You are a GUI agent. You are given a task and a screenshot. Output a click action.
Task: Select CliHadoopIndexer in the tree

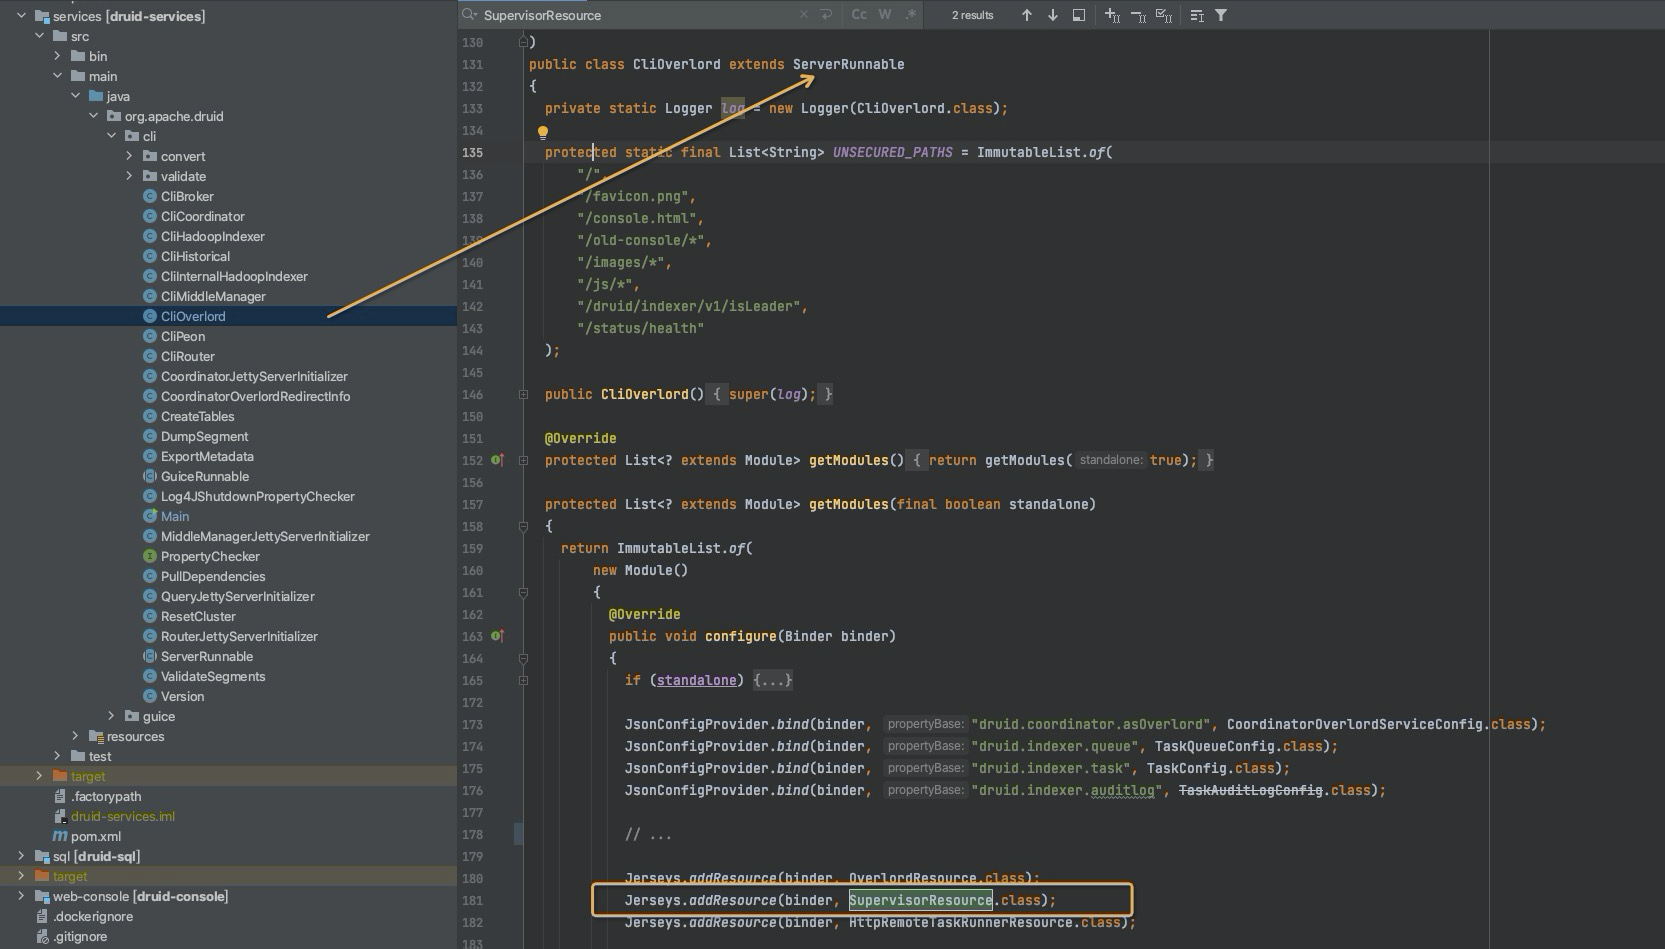click(212, 236)
